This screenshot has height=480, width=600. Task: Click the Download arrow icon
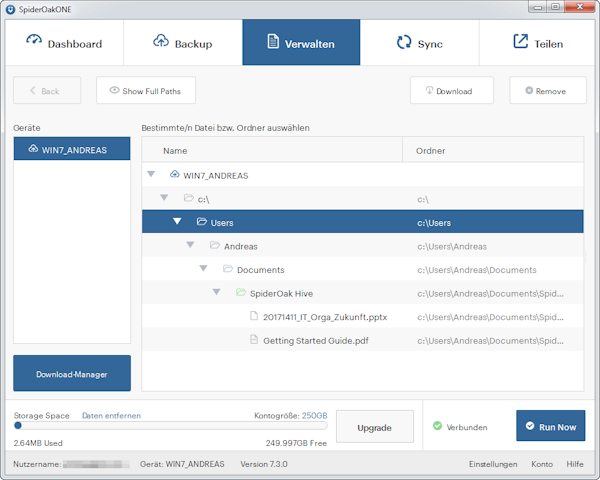tap(429, 90)
